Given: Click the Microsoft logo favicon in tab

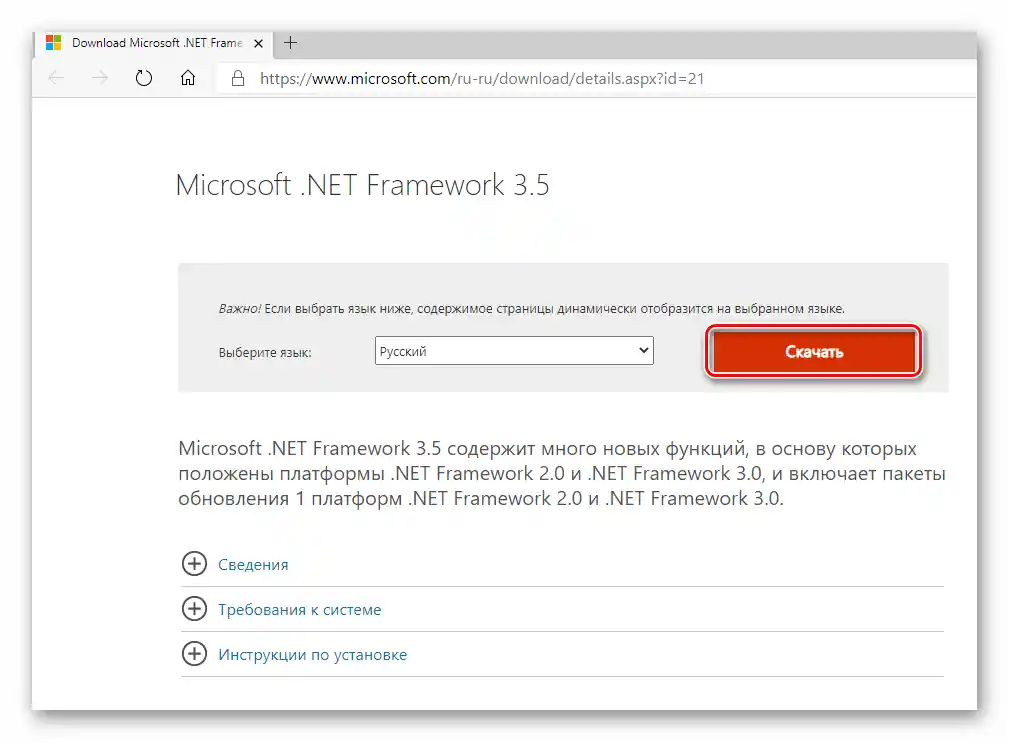Looking at the screenshot, I should 53,43.
